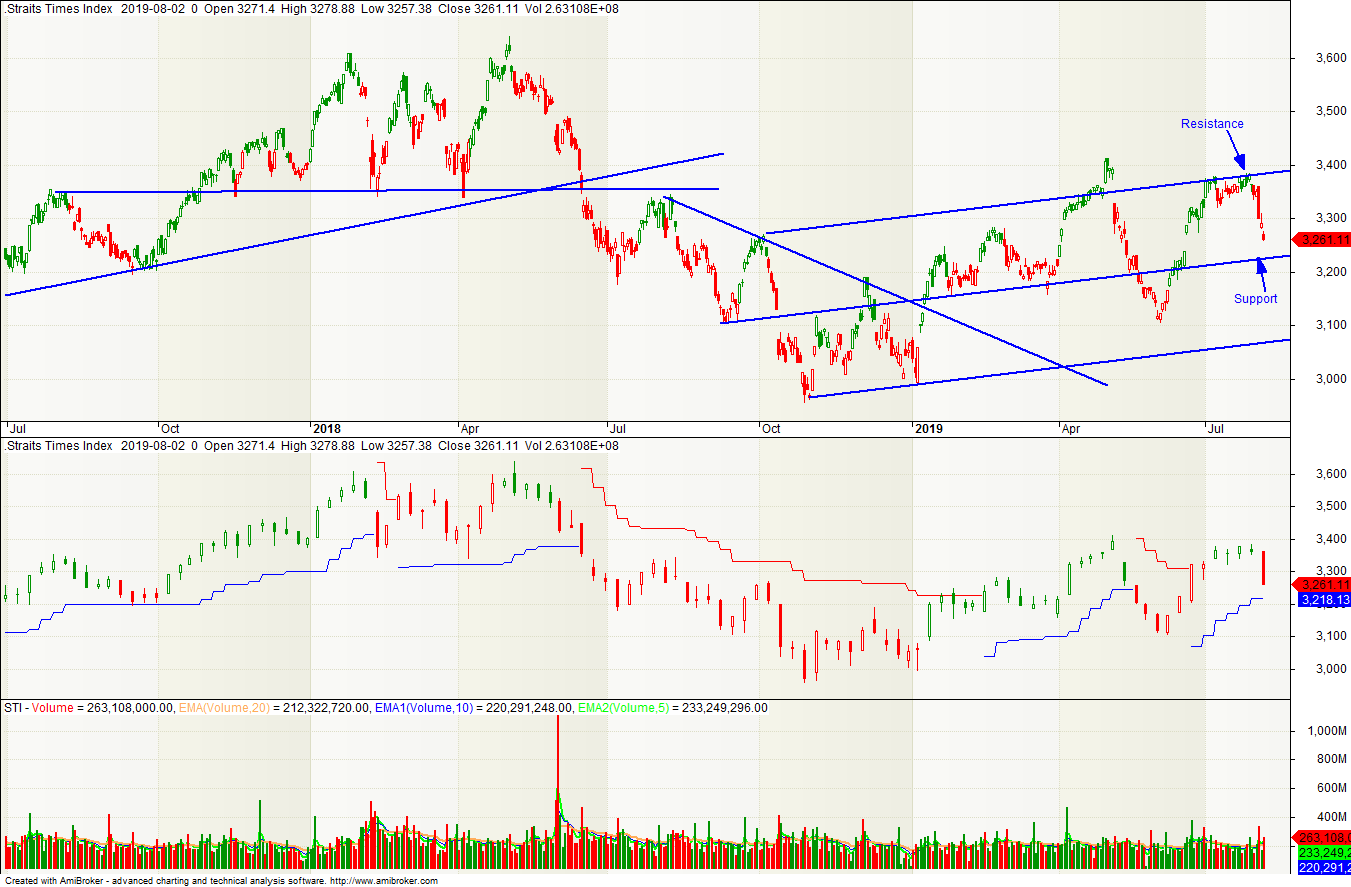
Task: Click the 2018 year label on time axis
Action: tap(328, 428)
